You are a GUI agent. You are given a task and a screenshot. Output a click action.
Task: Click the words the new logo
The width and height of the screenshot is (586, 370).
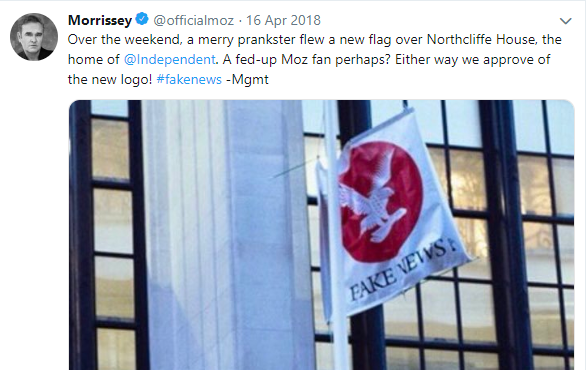point(110,79)
